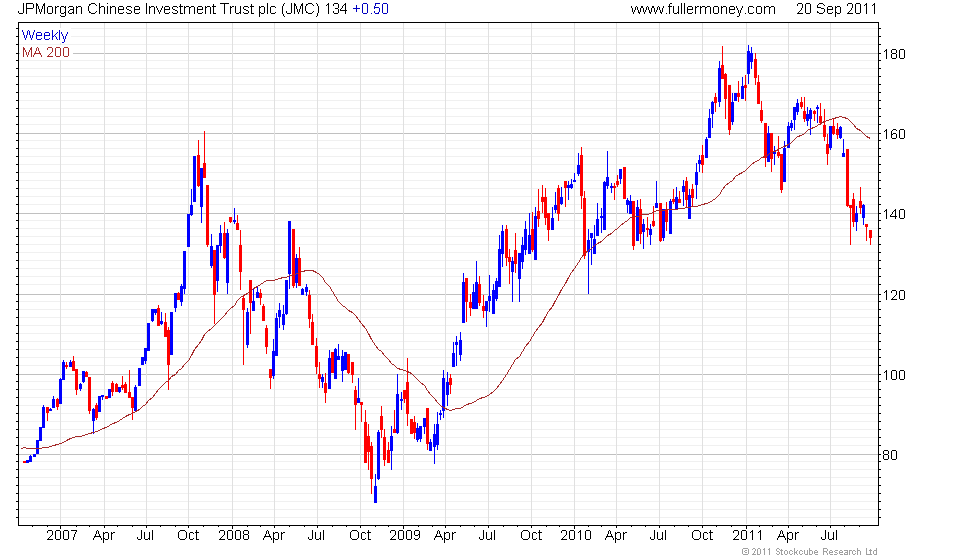
Task: Click the Apr label following 2007
Action: coord(103,536)
